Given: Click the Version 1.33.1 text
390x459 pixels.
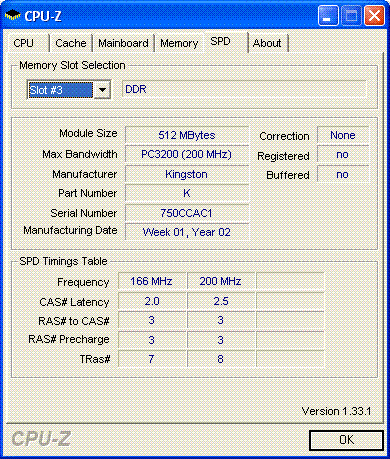Looking at the screenshot, I should [x=336, y=411].
